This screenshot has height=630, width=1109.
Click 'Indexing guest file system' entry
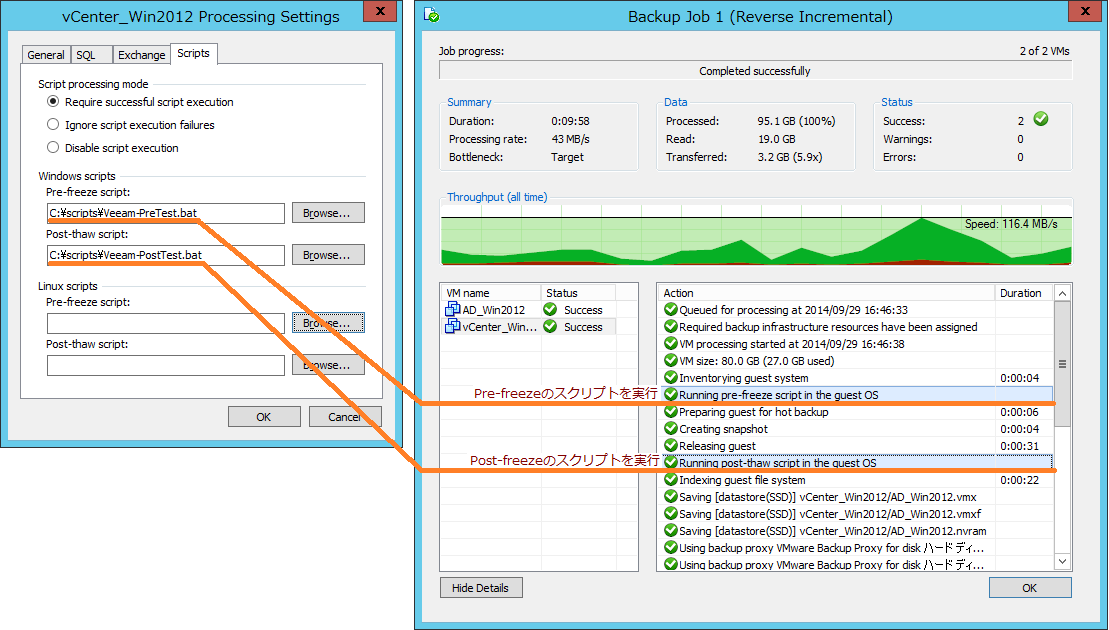(x=742, y=479)
